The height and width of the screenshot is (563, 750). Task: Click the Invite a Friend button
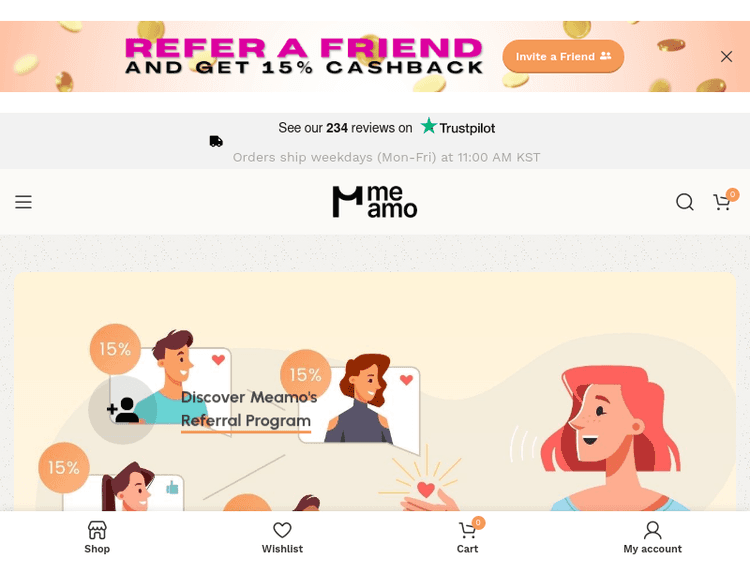coord(563,56)
